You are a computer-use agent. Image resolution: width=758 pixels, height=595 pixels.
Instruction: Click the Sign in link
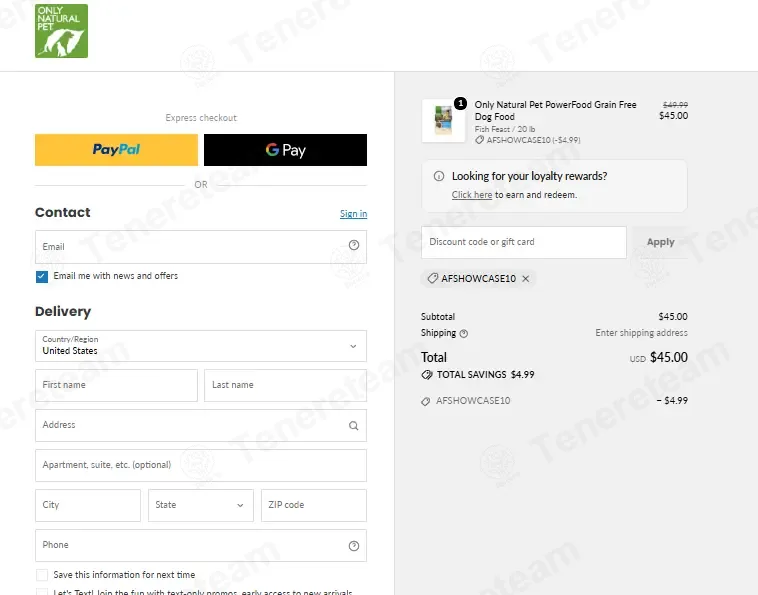(x=353, y=214)
